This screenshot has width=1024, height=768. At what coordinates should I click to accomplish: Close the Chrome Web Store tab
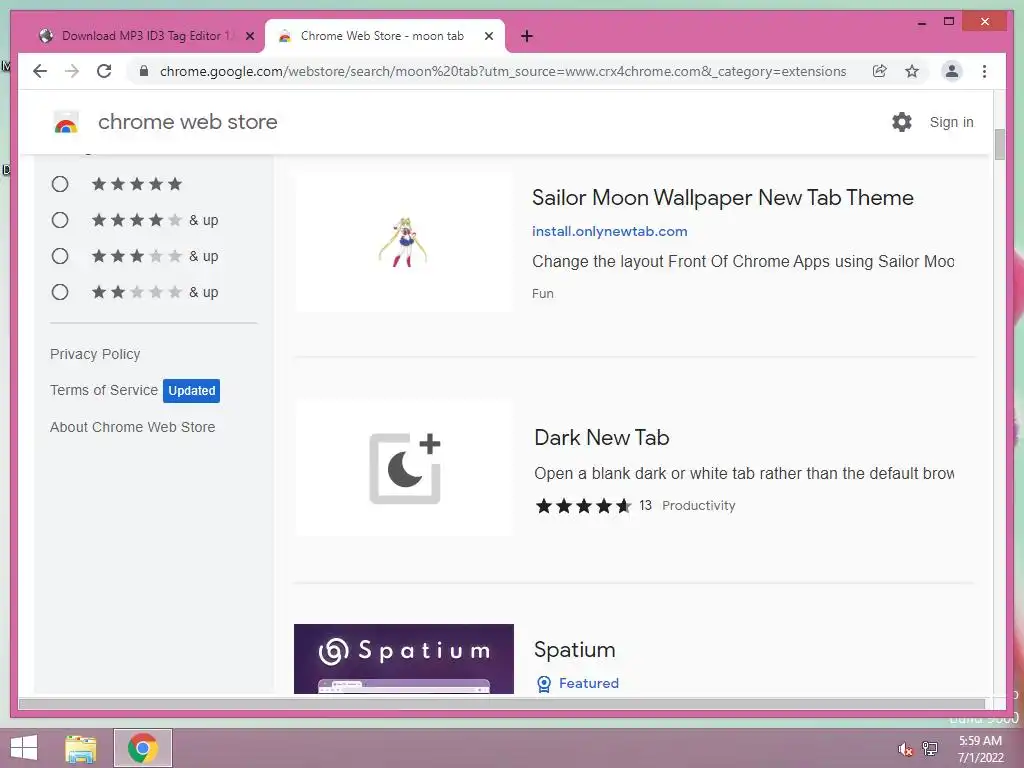tap(488, 36)
